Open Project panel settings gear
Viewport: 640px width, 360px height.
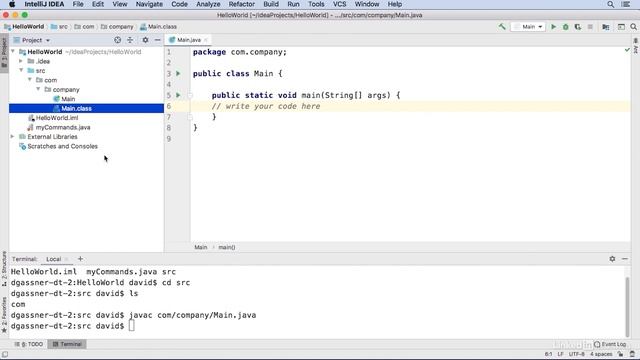click(145, 40)
